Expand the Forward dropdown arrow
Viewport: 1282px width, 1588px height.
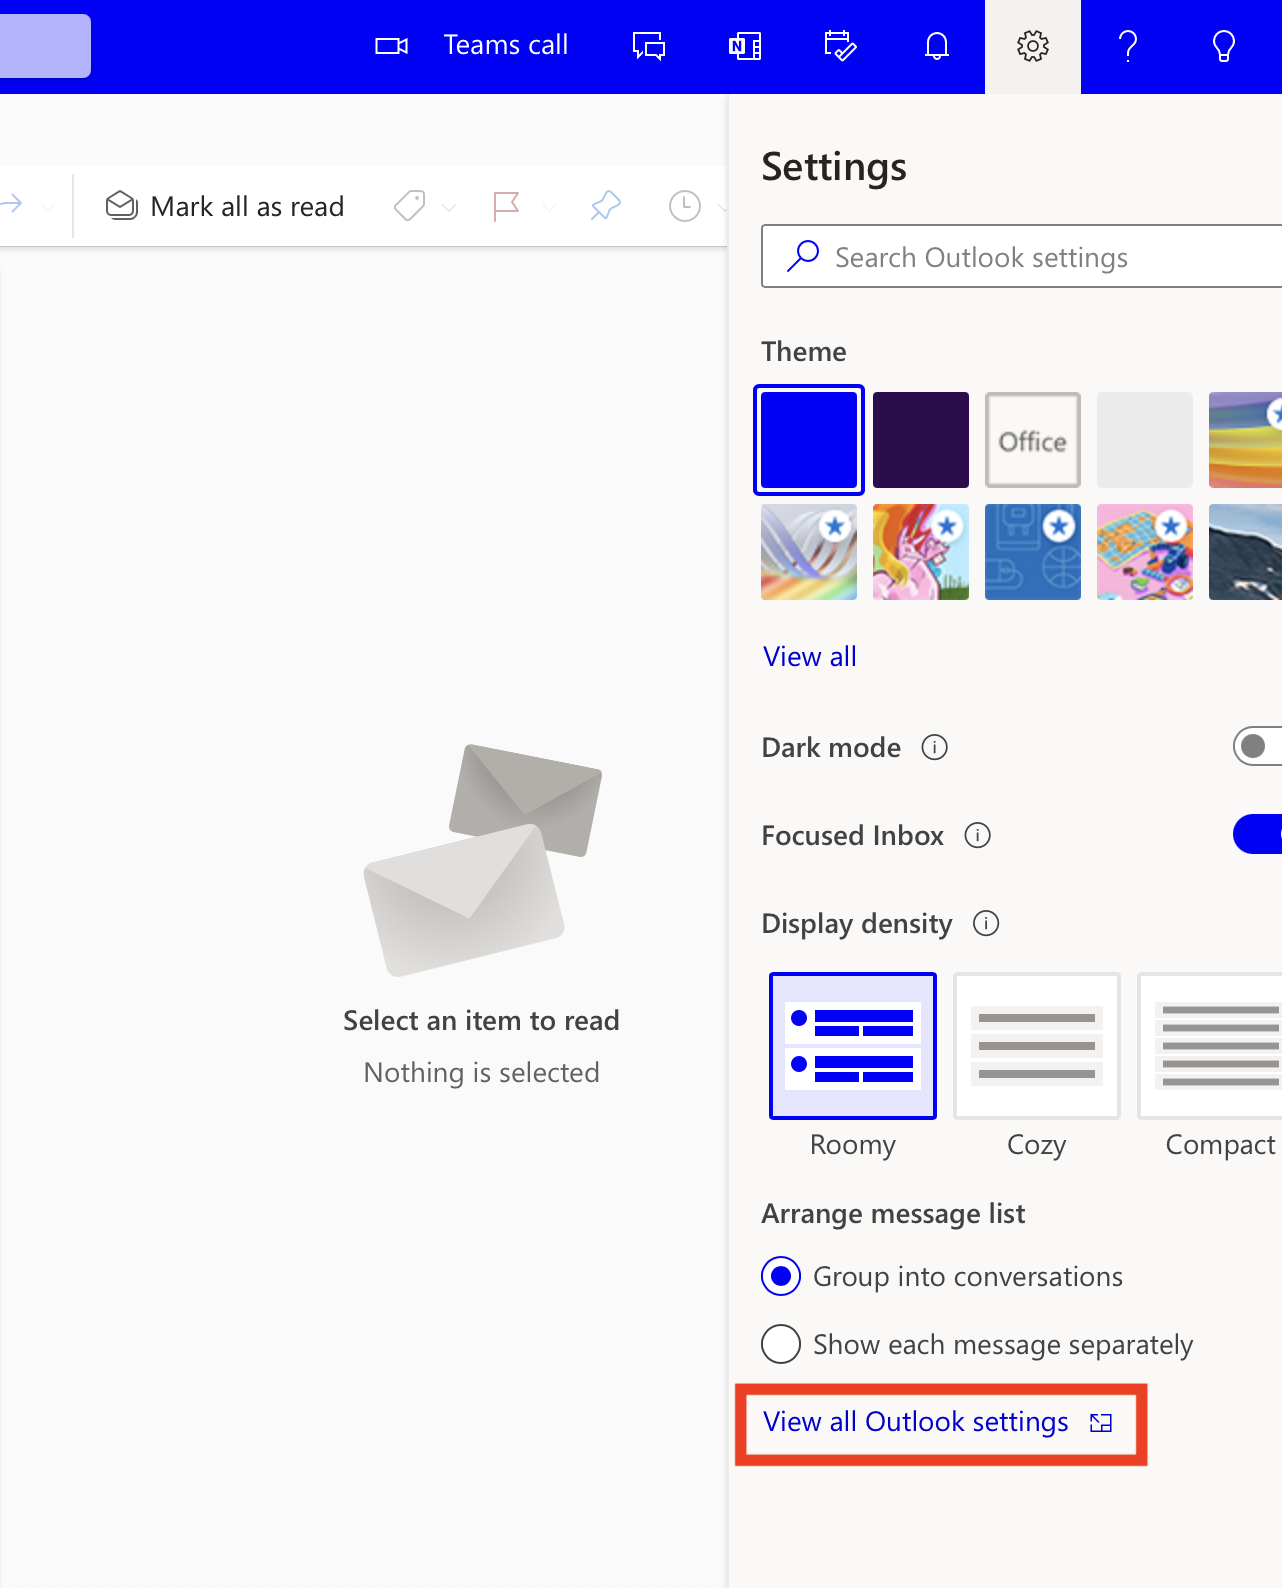point(47,207)
